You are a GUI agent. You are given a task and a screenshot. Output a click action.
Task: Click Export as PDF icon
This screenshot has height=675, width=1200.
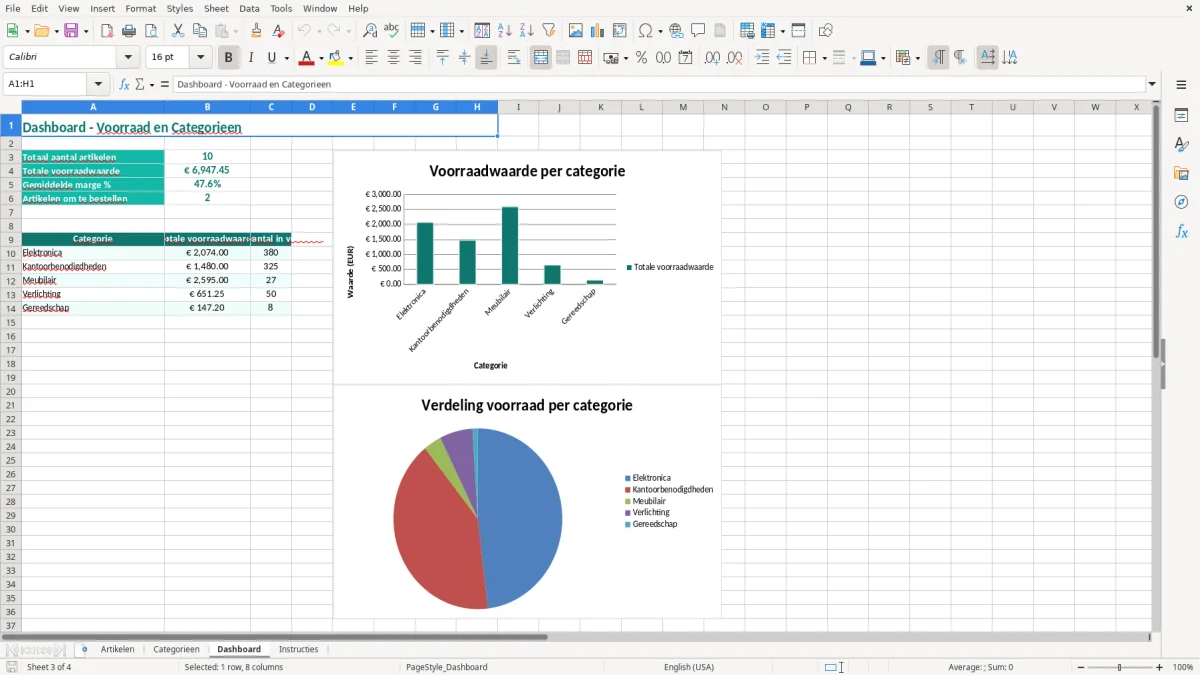pos(107,31)
